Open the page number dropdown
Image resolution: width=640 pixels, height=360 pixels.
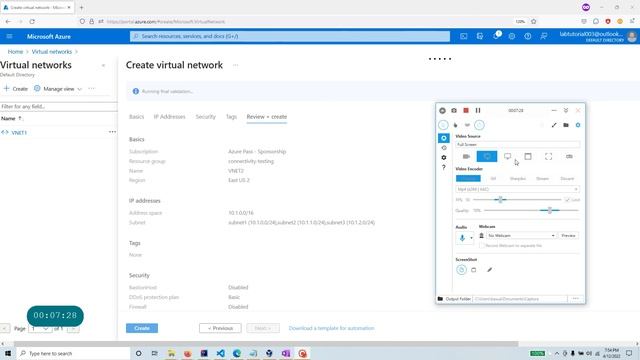point(40,329)
